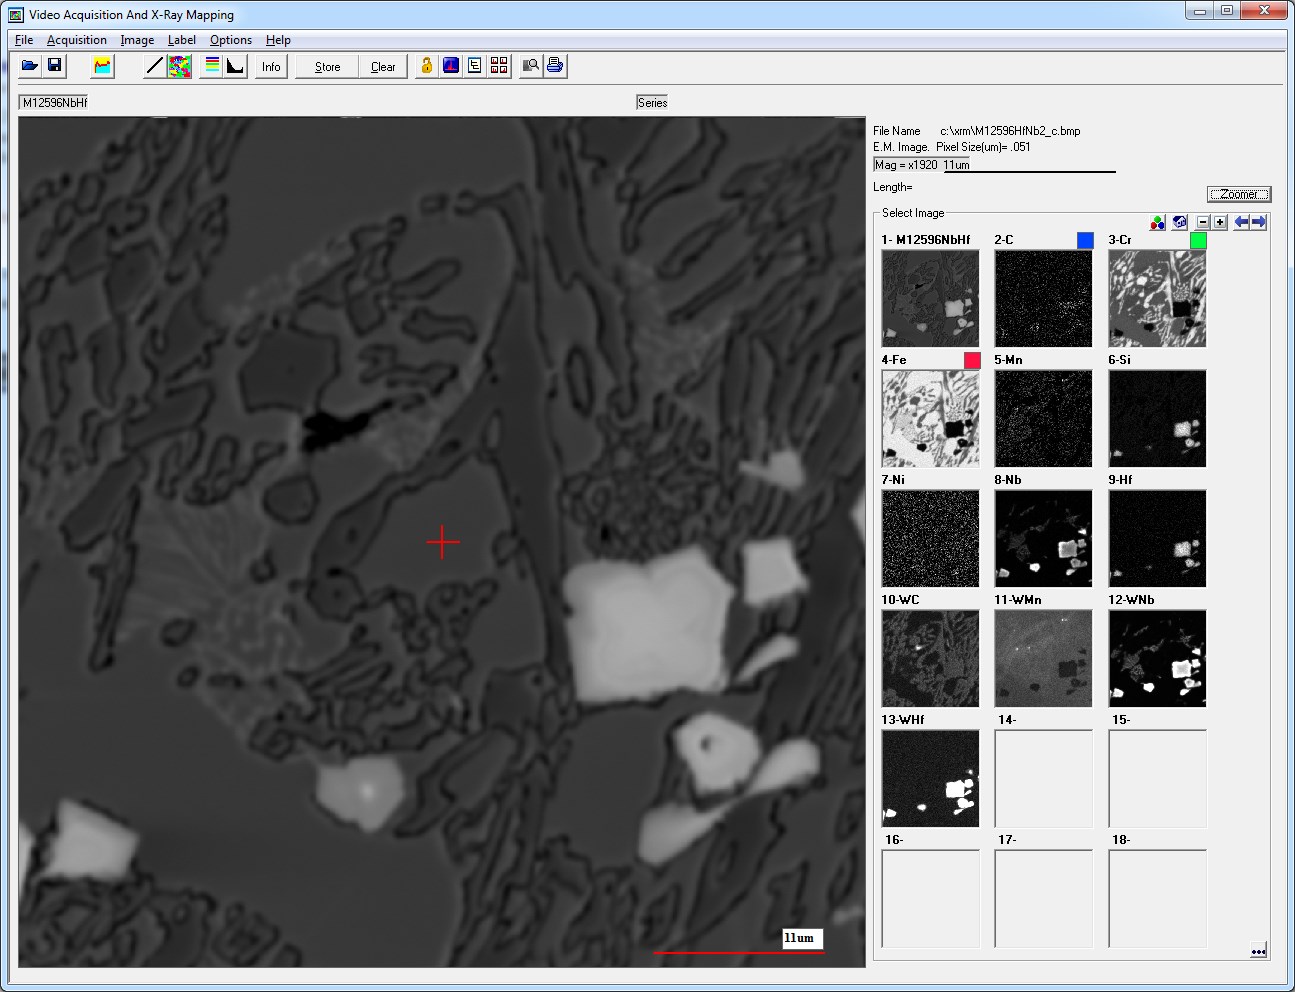Select the line drawing tool
Image resolution: width=1295 pixels, height=992 pixels.
tap(154, 66)
